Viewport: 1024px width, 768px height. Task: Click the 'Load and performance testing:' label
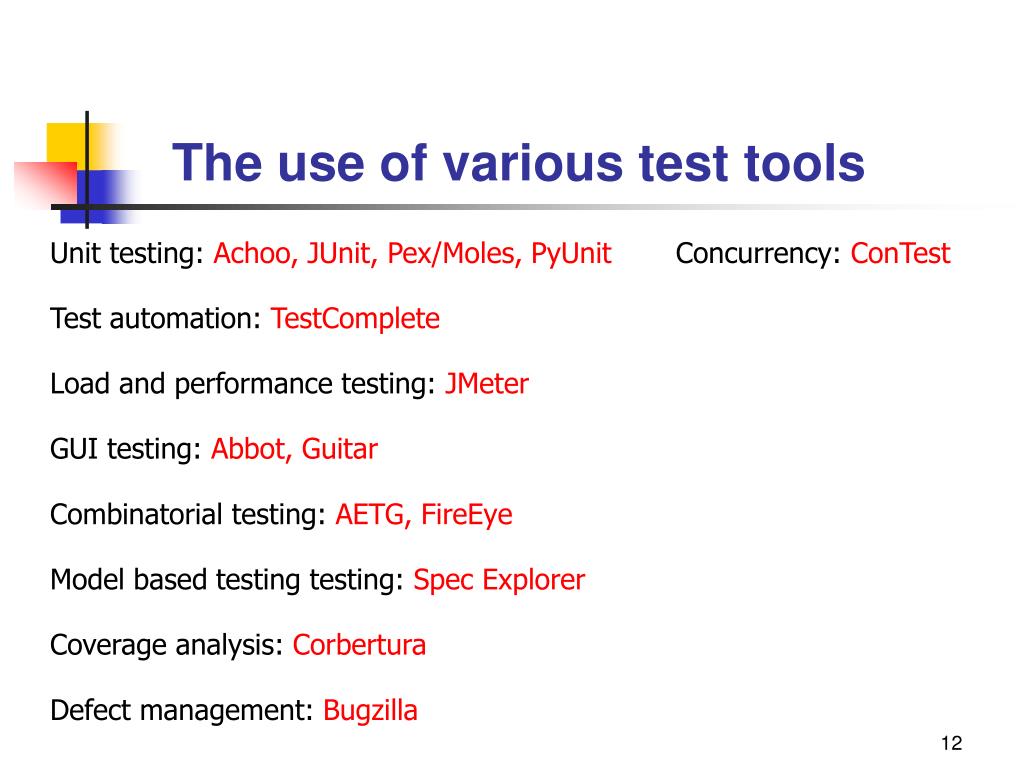click(243, 385)
